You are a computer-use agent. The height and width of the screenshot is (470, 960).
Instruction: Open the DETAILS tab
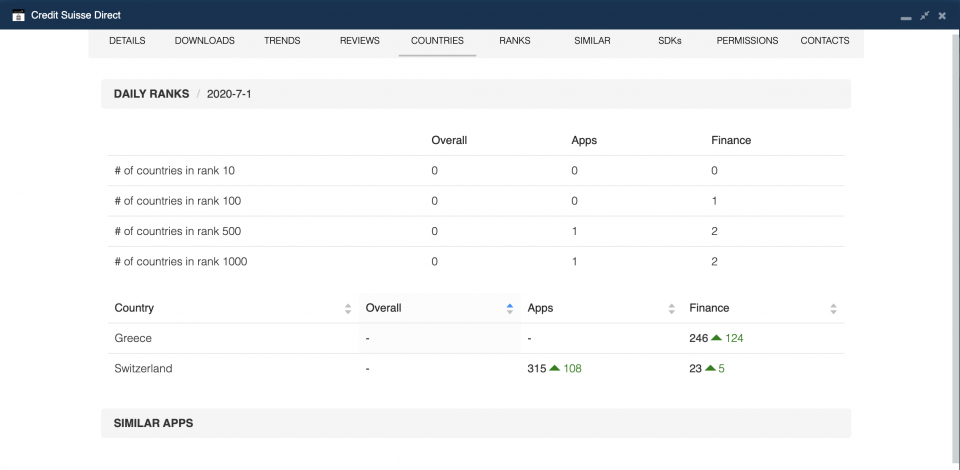click(127, 41)
